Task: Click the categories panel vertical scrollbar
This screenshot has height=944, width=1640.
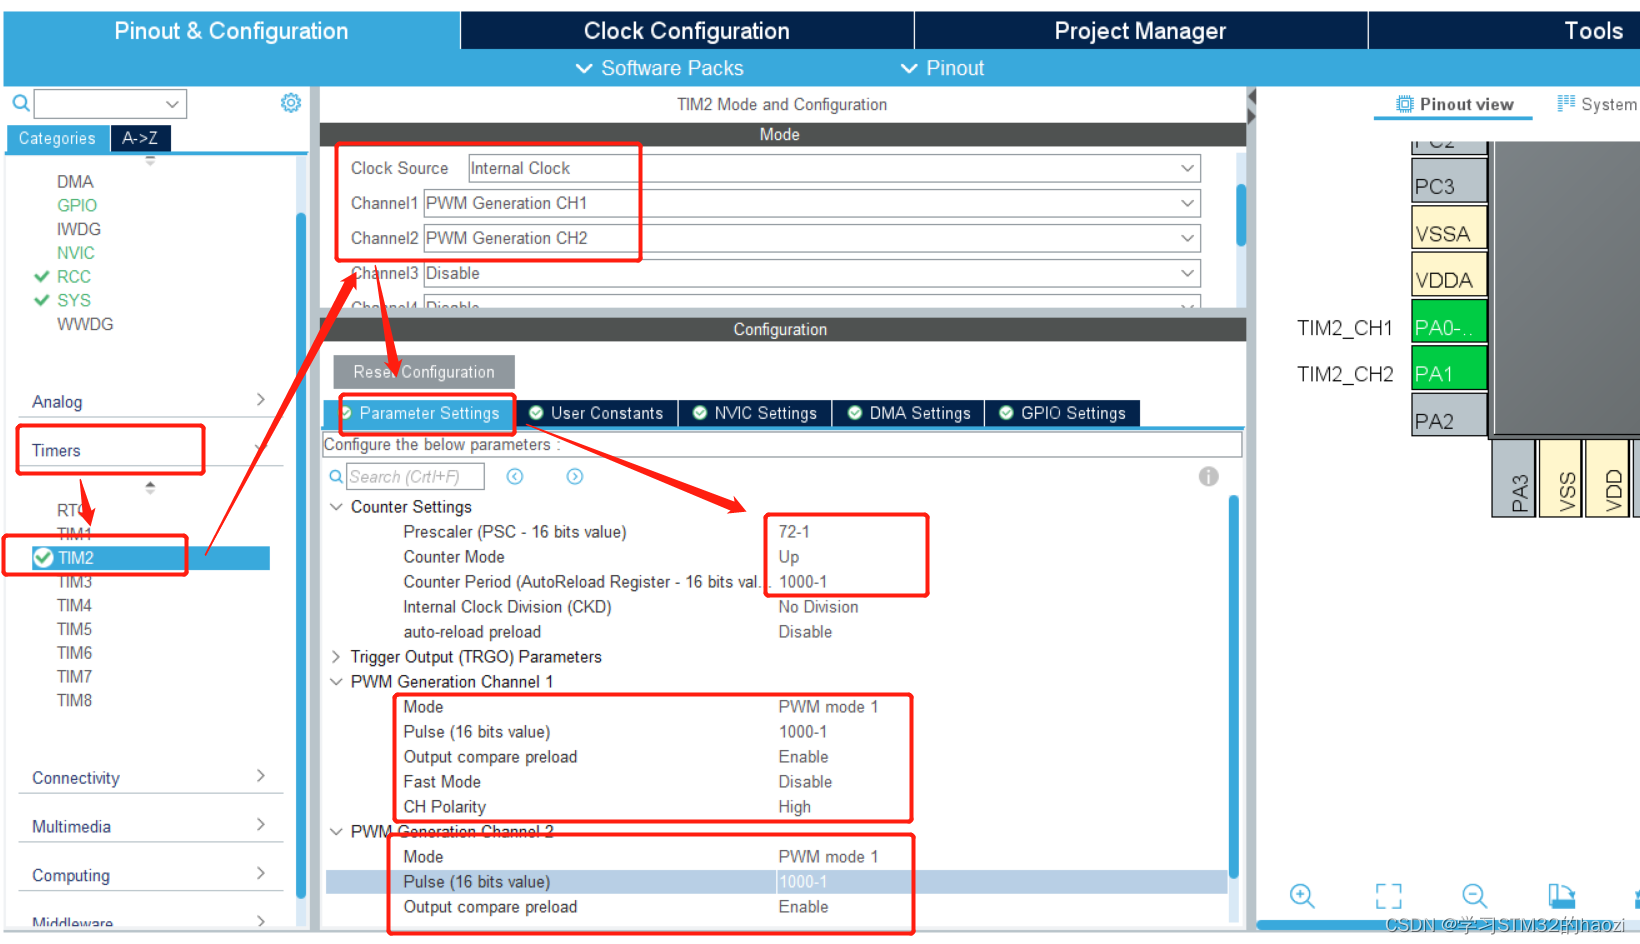Action: click(x=301, y=553)
